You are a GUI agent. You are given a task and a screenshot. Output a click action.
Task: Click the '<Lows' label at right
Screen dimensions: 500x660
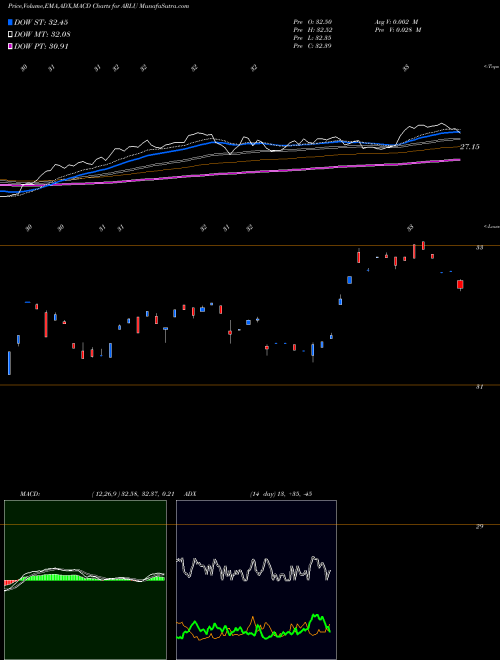click(491, 226)
